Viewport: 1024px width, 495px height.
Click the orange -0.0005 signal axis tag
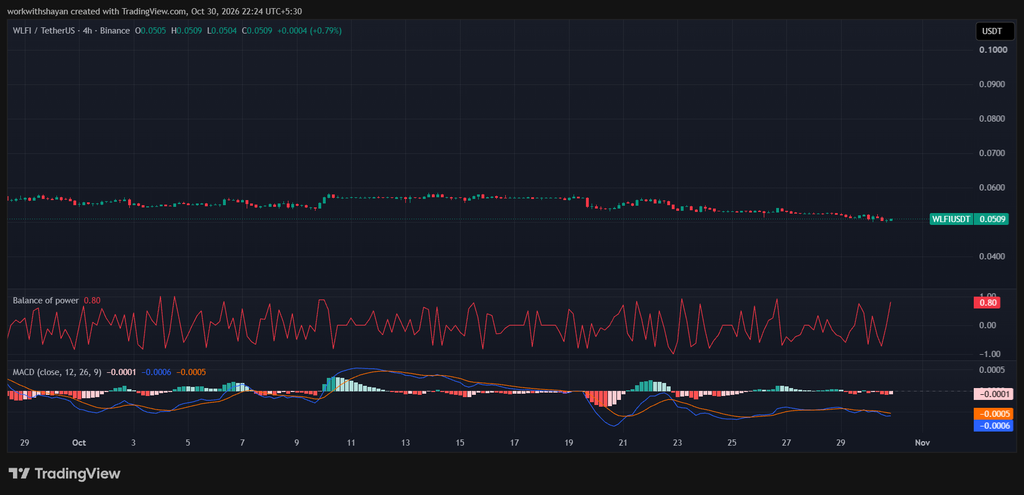991,414
